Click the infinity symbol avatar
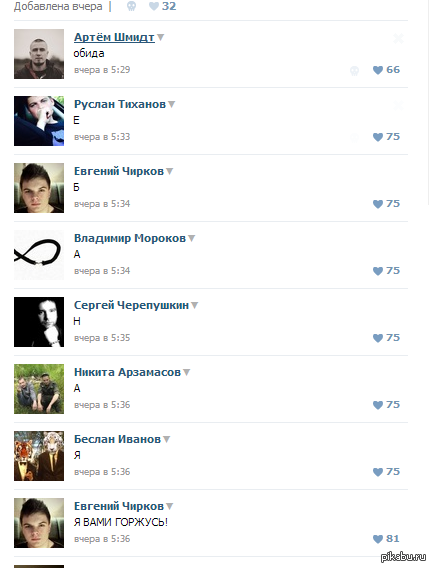The image size is (431, 568). pos(39,255)
